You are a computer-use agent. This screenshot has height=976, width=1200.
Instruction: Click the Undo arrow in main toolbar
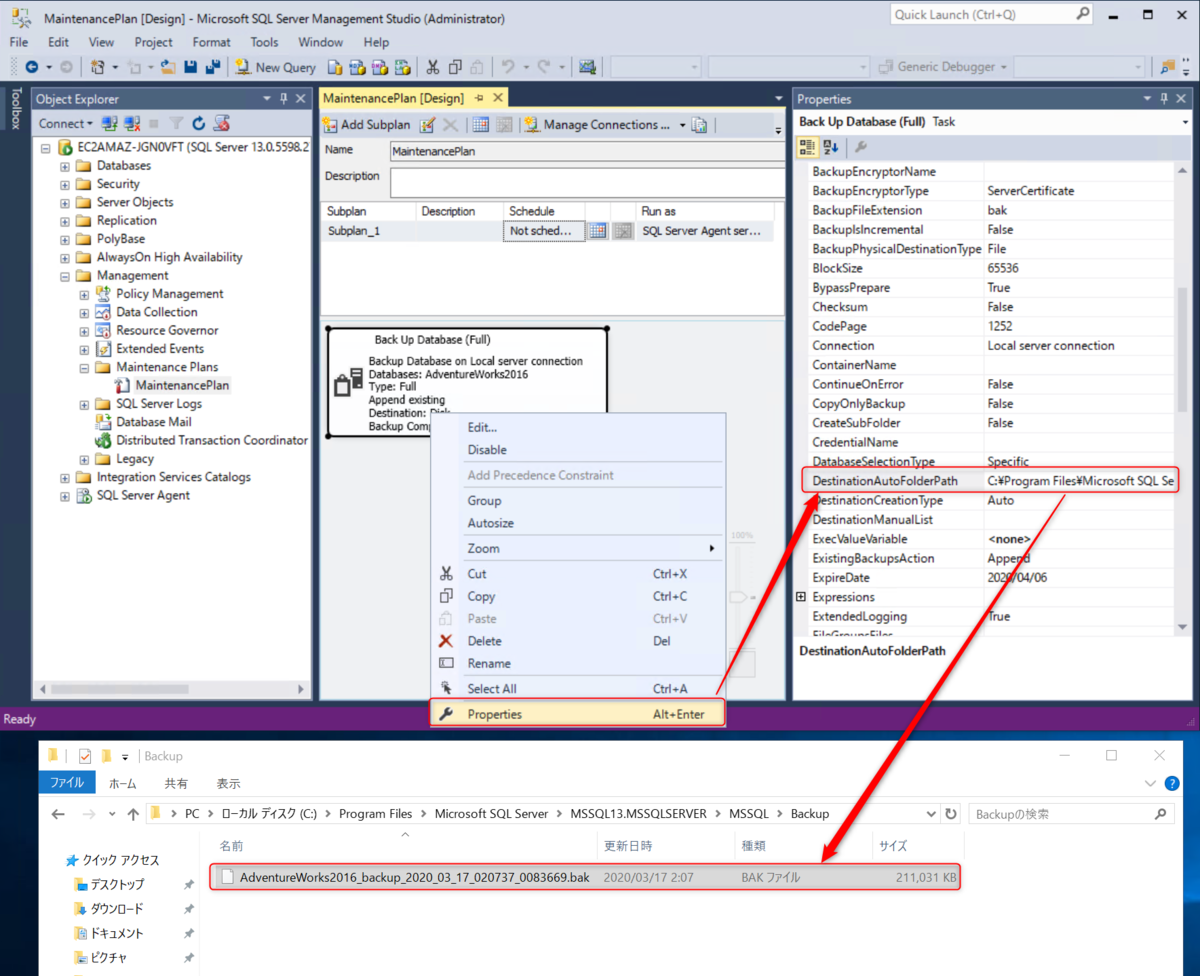[x=508, y=67]
